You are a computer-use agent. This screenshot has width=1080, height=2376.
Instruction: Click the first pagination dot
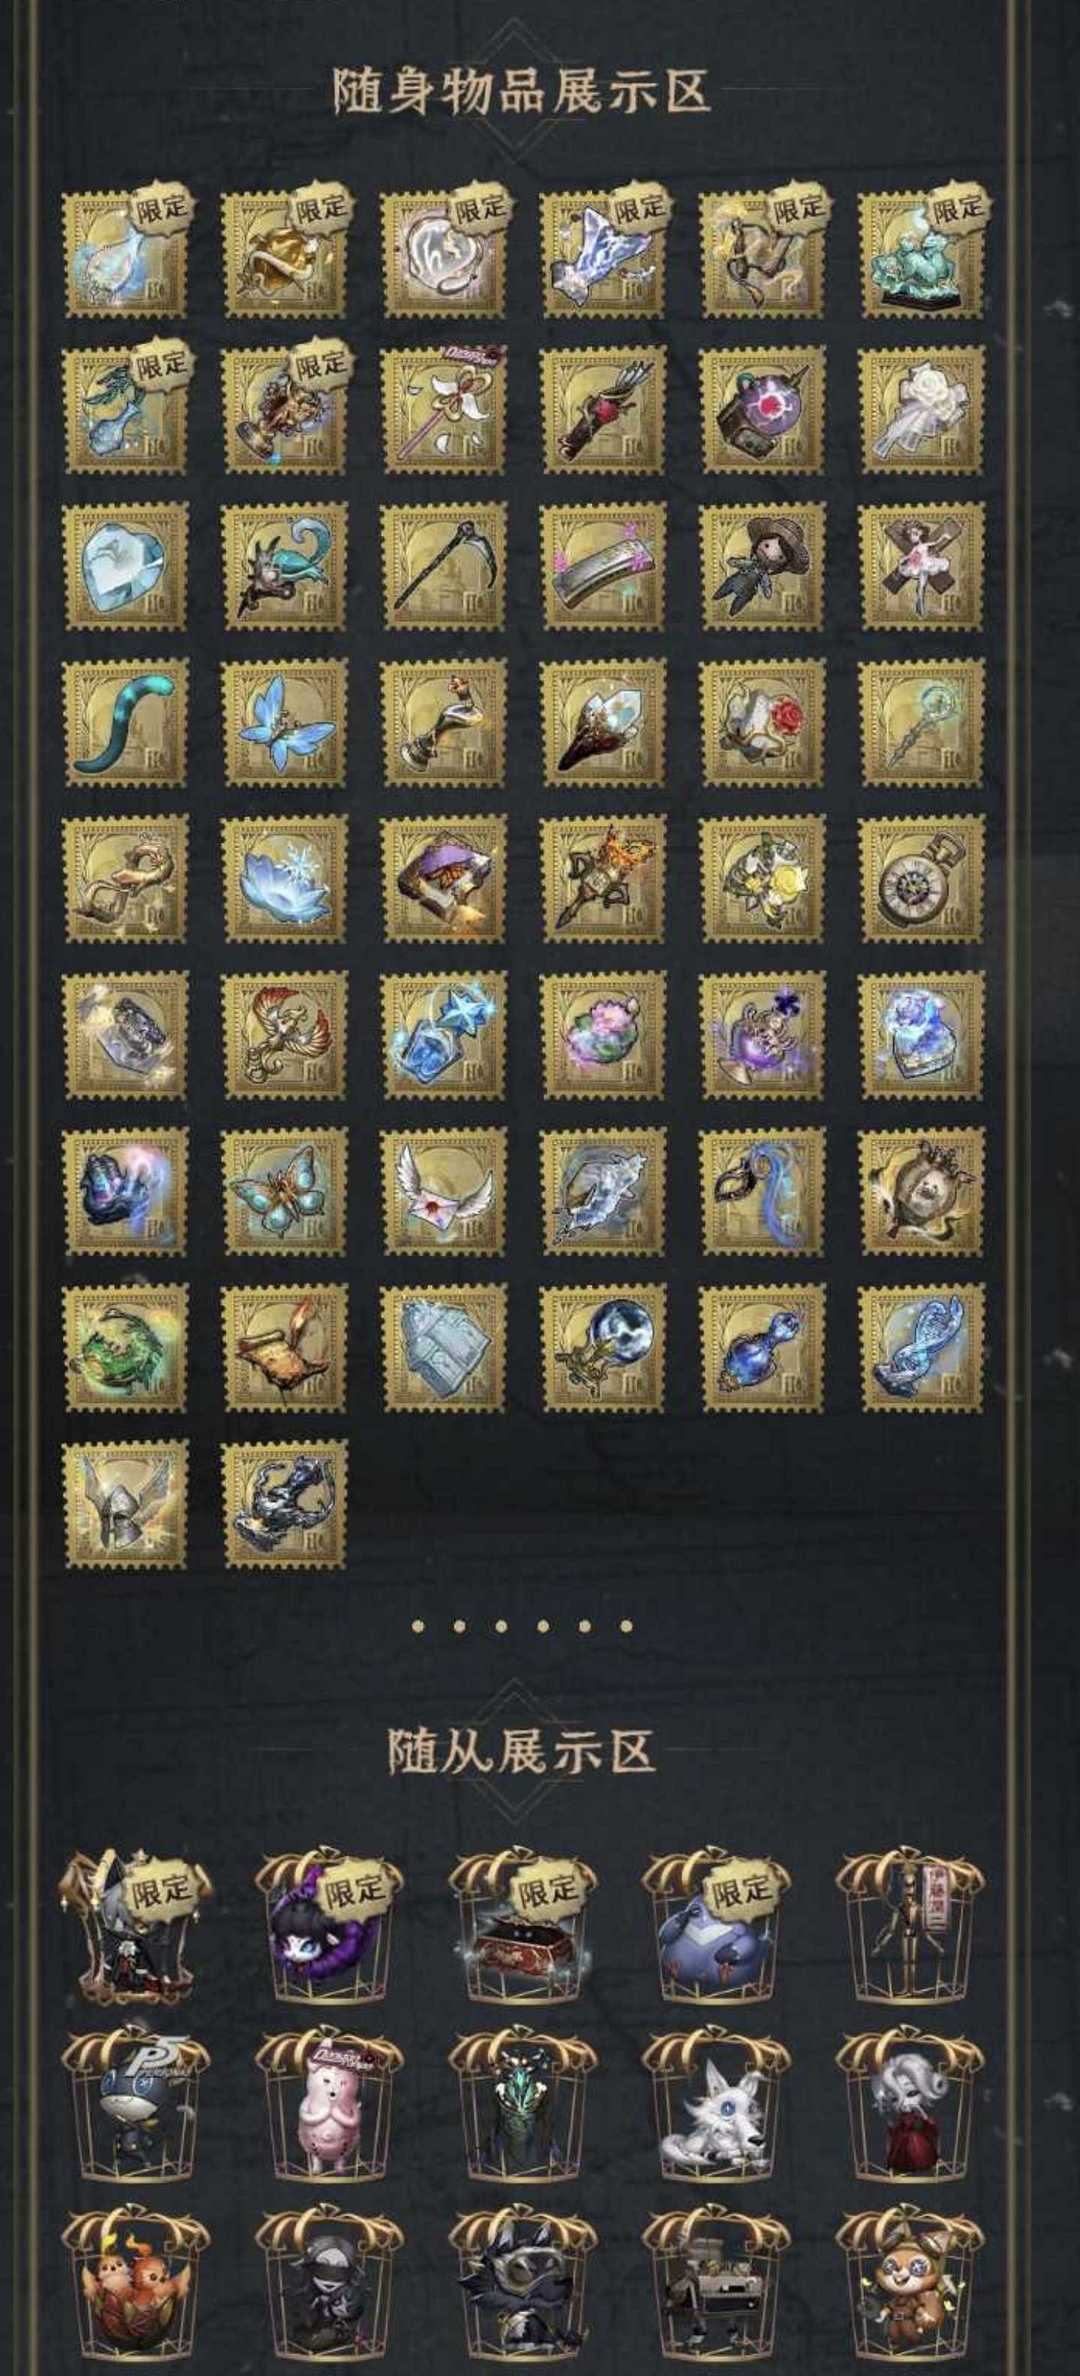coord(418,1626)
